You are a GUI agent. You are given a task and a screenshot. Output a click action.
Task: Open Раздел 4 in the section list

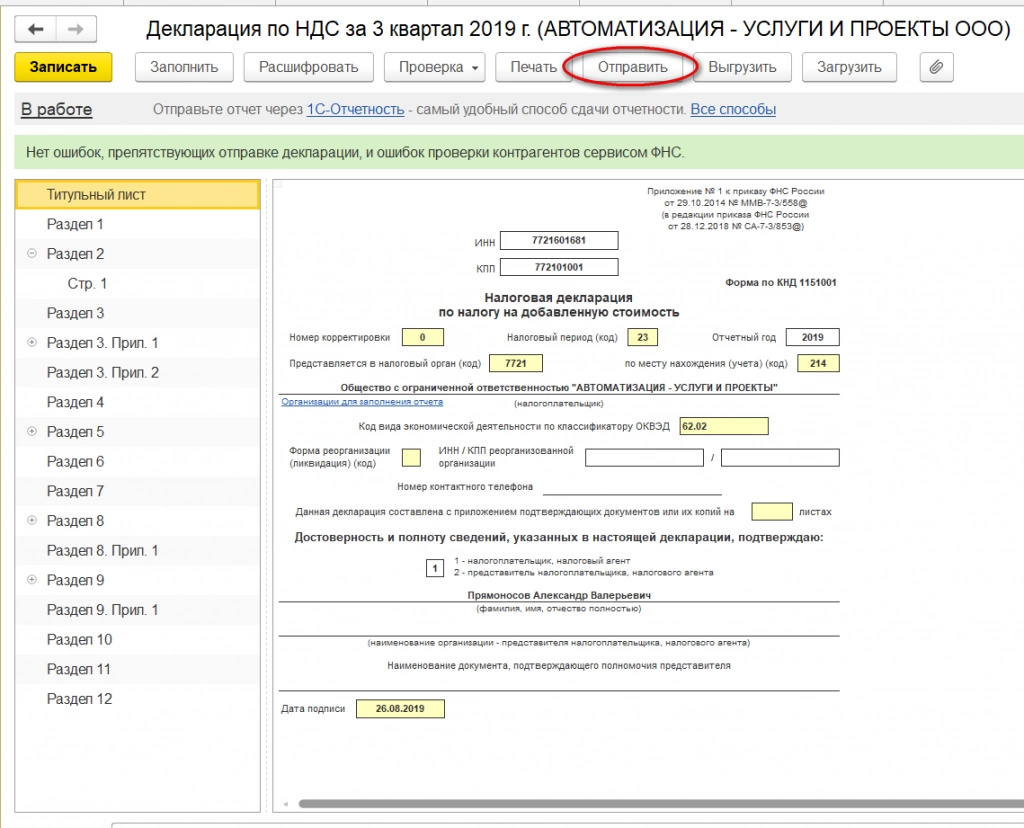(x=137, y=402)
